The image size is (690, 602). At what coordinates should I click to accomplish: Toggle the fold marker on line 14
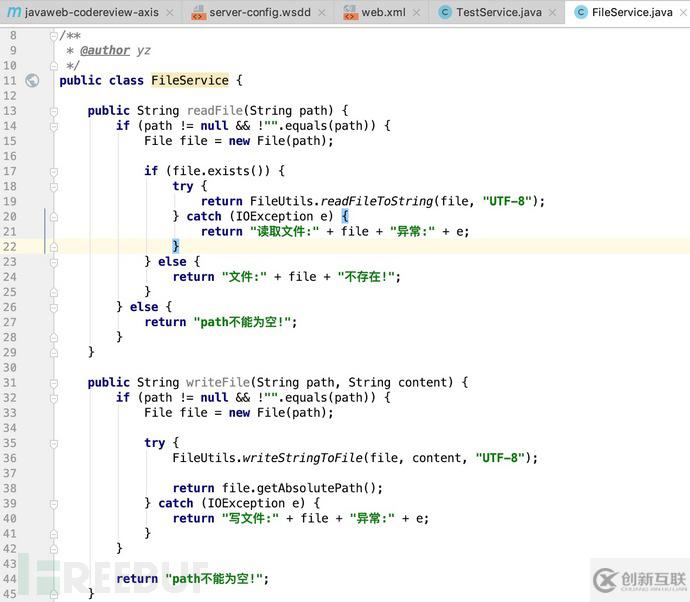[x=54, y=126]
